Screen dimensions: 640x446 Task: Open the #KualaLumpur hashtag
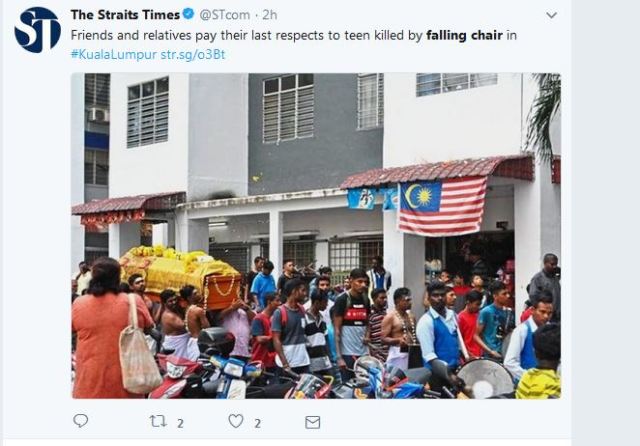pos(114,54)
